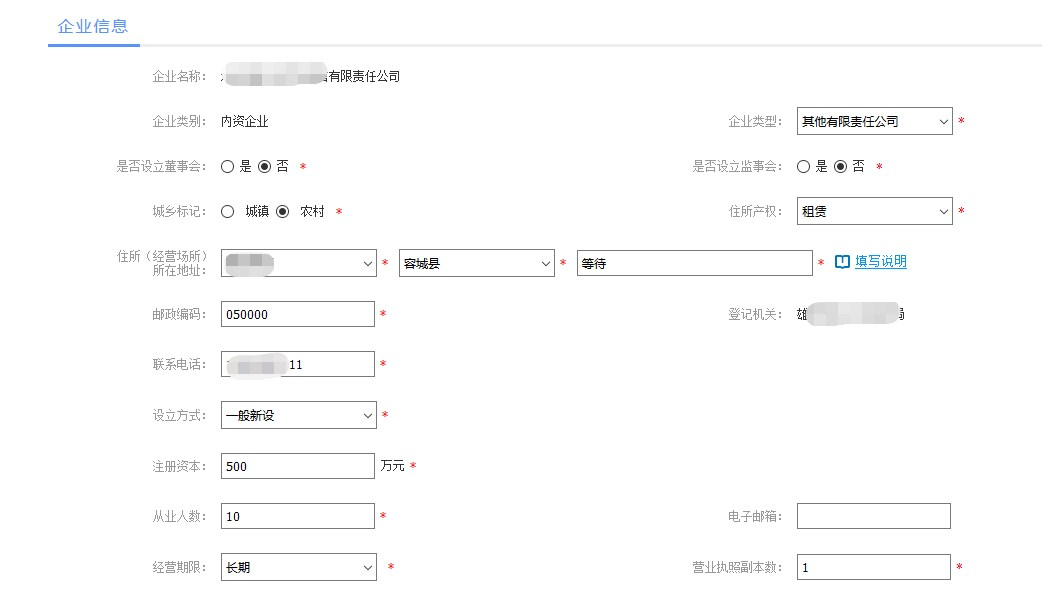1042x606 pixels.
Task: Expand the 设立方式 dropdown showing 一般新设
Action: pyautogui.click(x=298, y=415)
